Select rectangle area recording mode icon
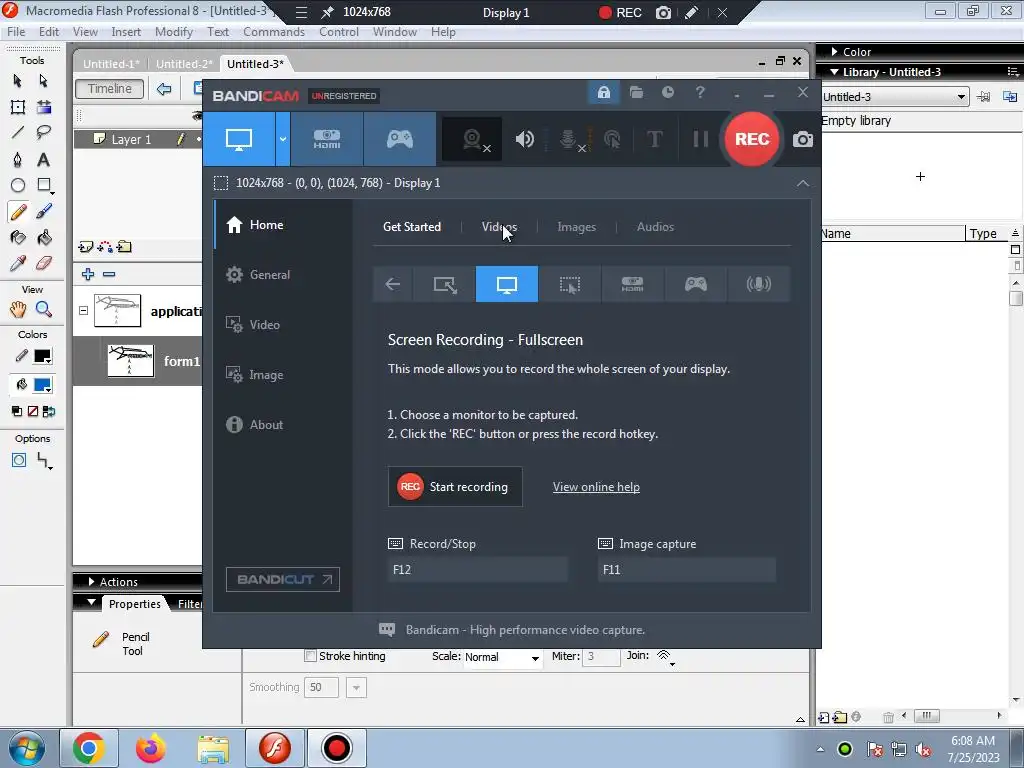This screenshot has height=768, width=1024. click(444, 284)
